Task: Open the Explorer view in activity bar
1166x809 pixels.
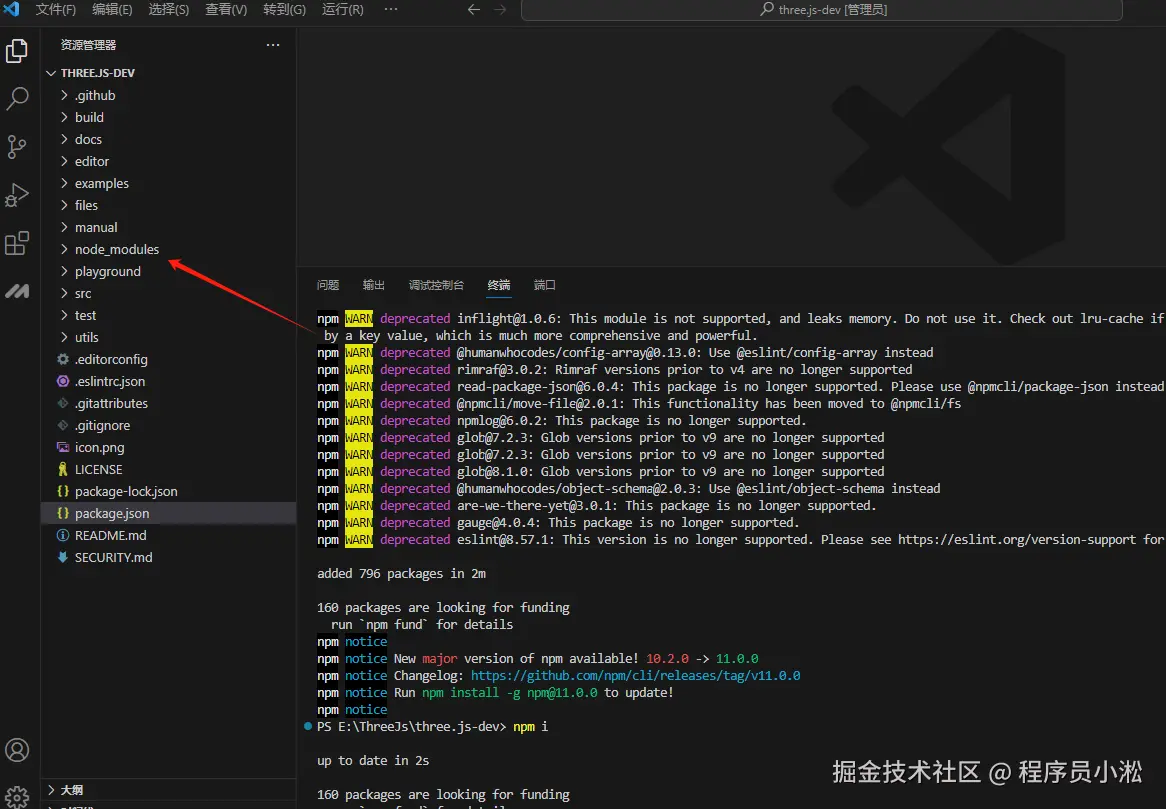Action: click(x=17, y=51)
